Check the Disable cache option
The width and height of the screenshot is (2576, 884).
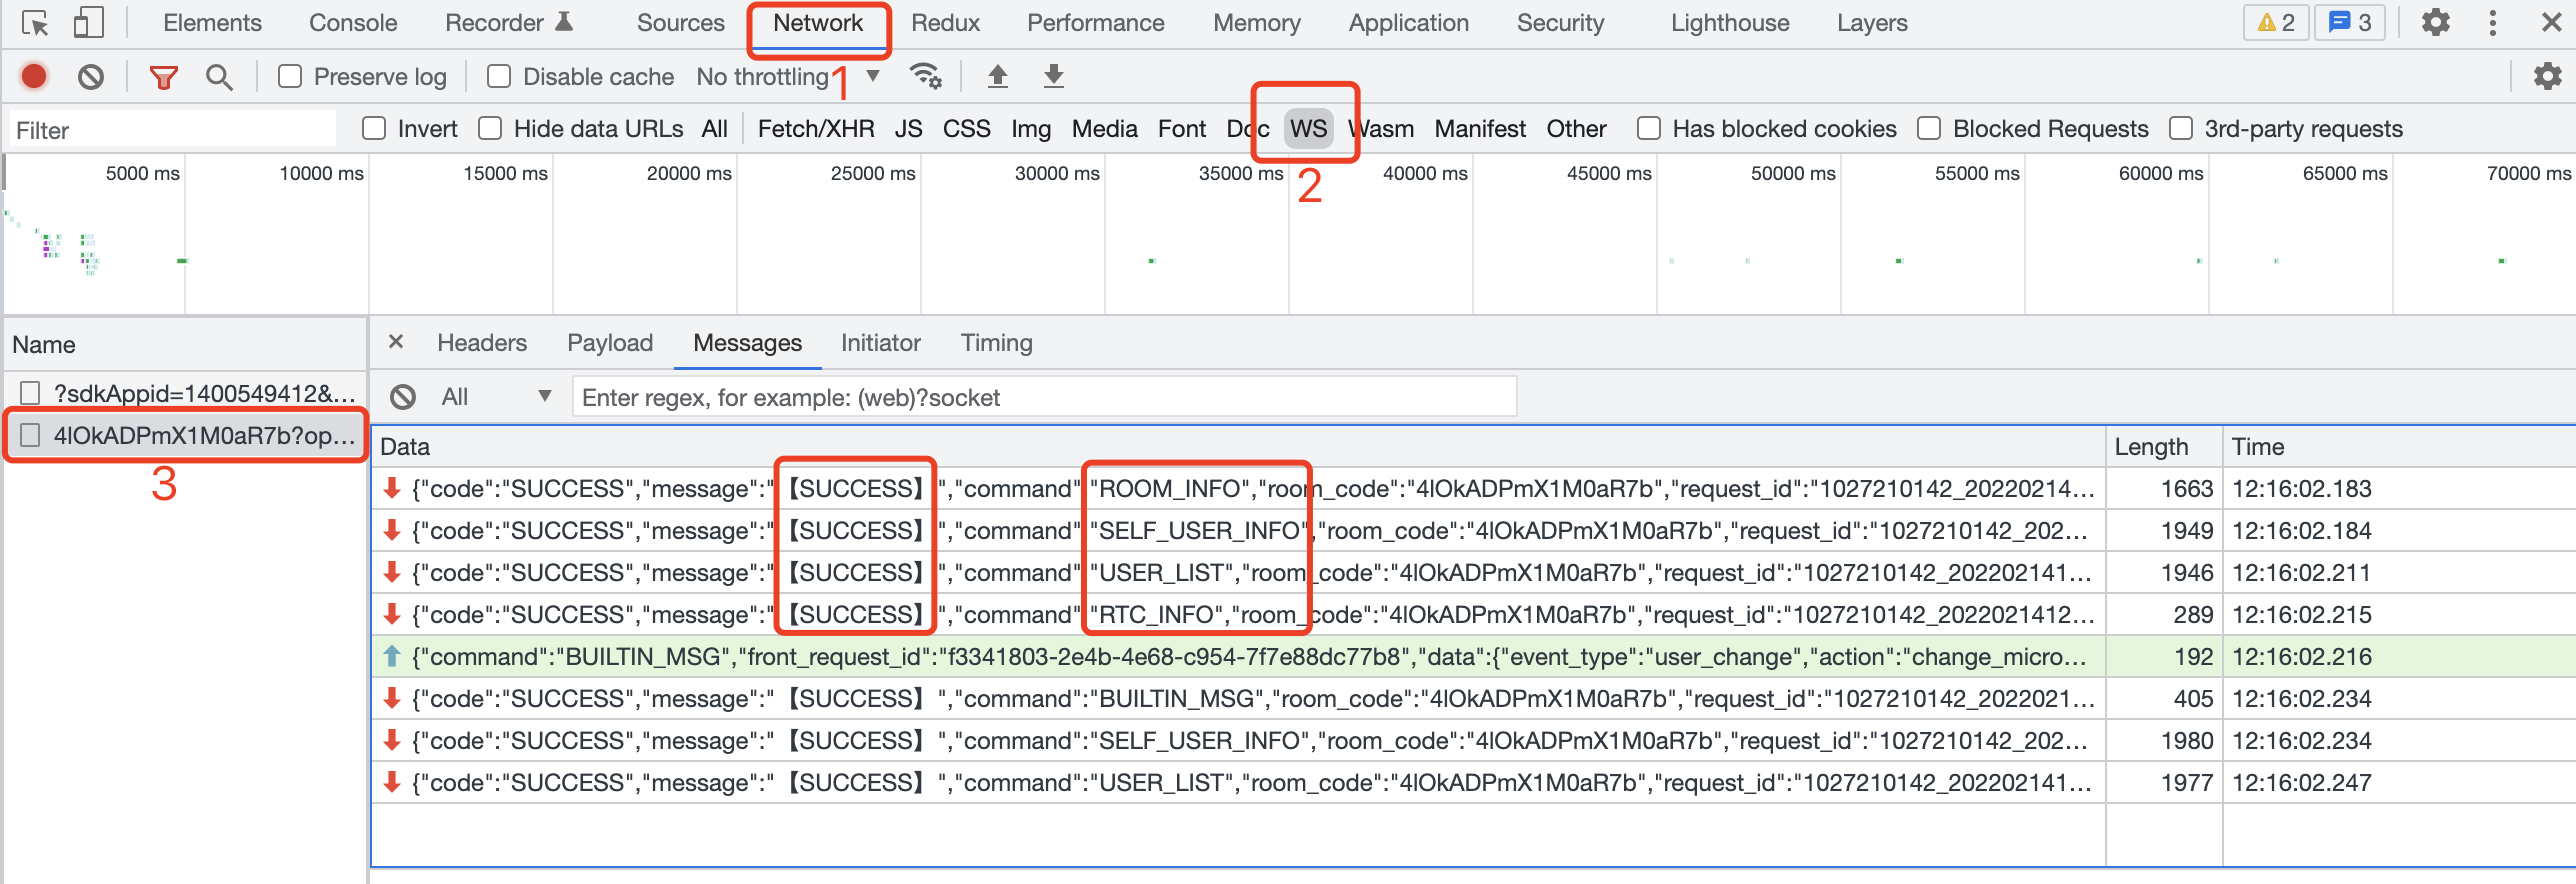[x=499, y=77]
